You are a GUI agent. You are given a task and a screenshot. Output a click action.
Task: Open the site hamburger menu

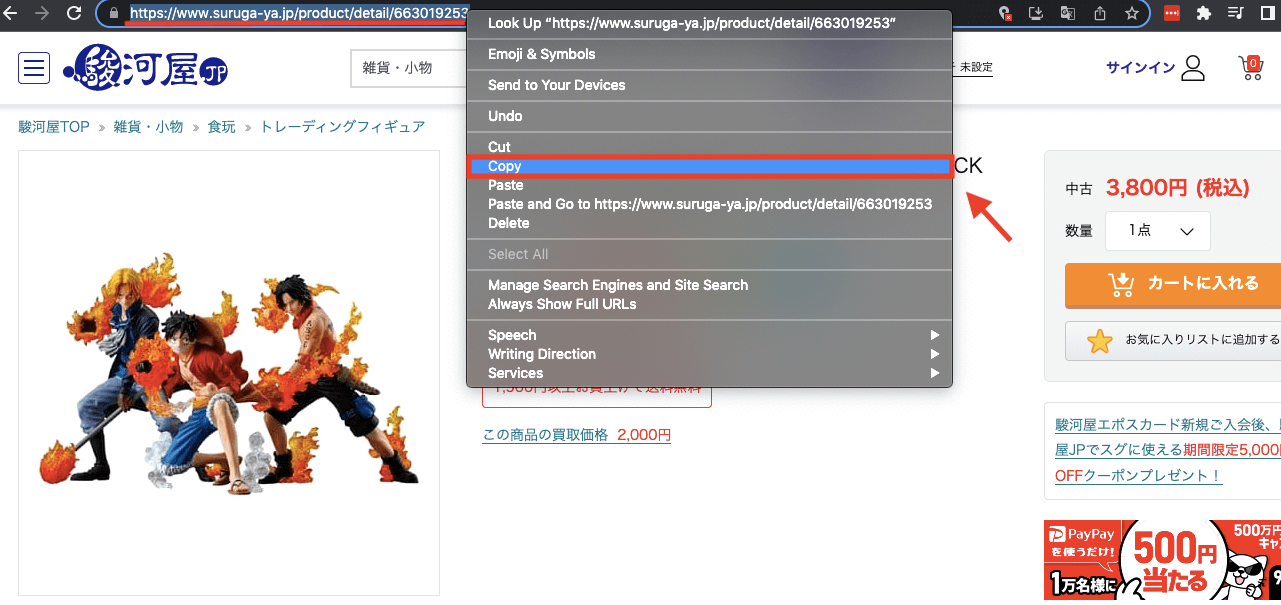click(34, 68)
